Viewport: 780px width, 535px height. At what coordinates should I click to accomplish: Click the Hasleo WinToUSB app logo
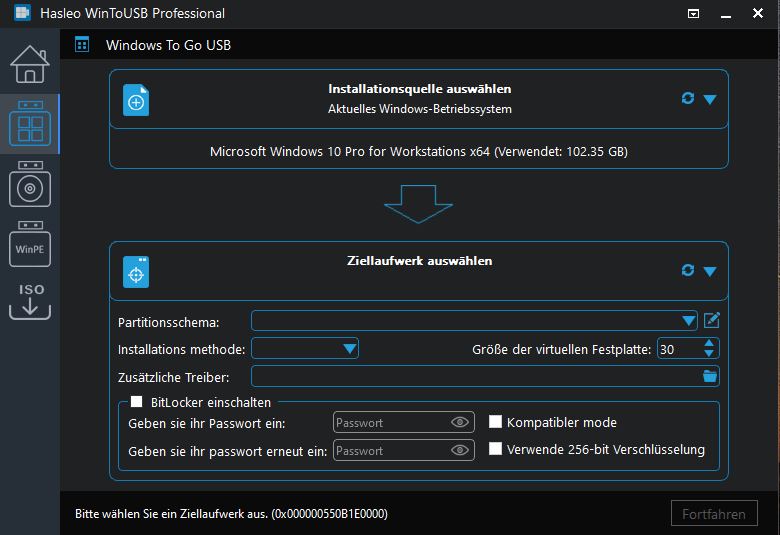coord(22,13)
